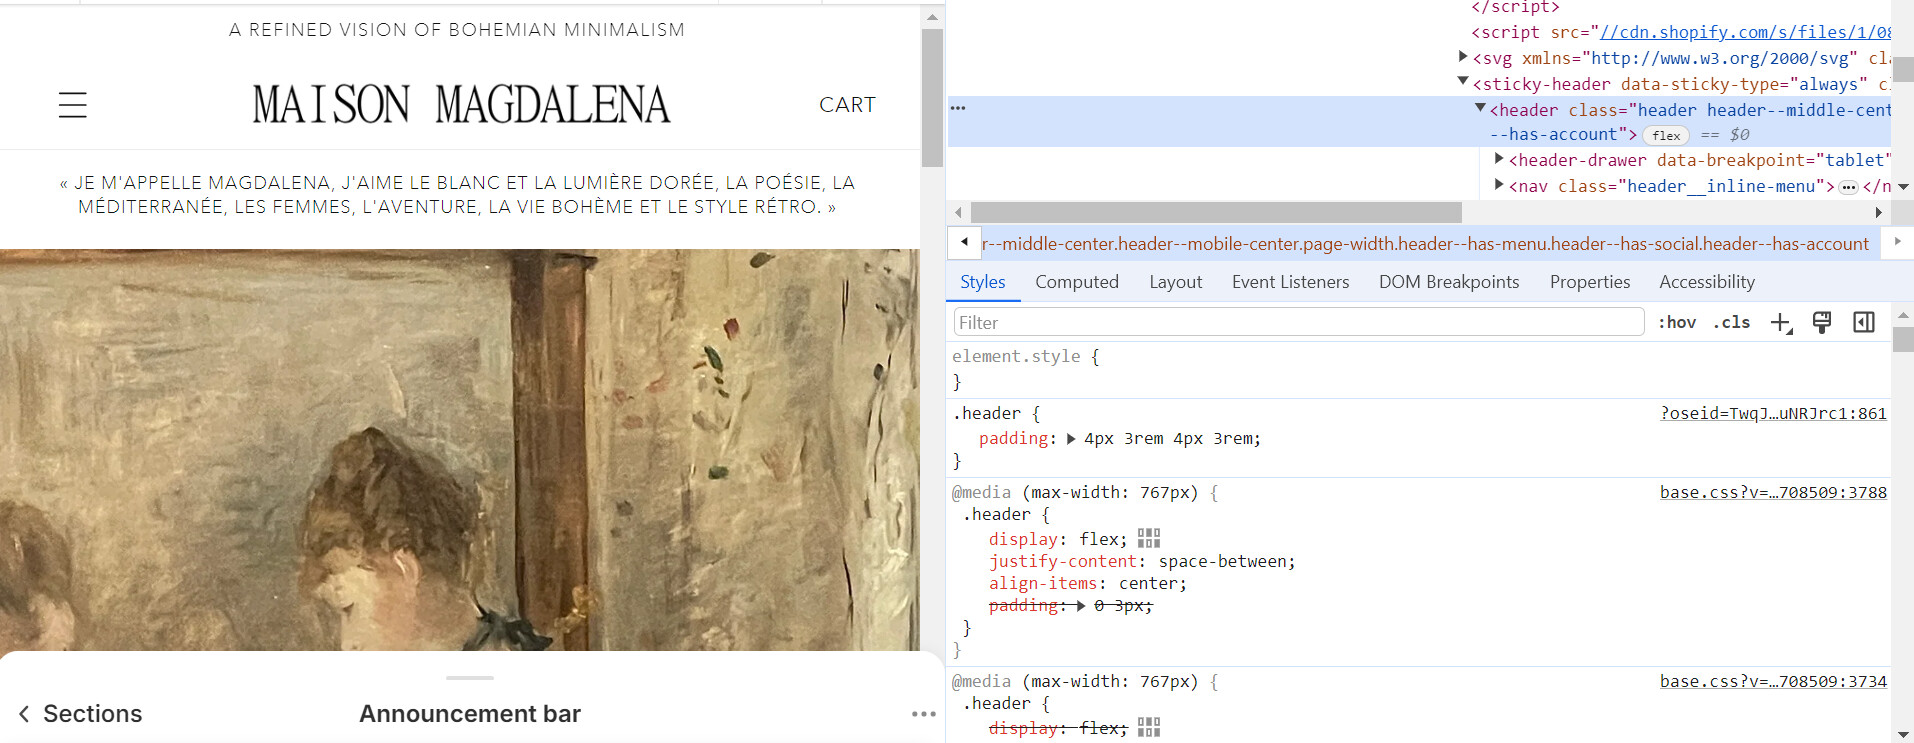
Task: Expand the svg element node
Action: tap(1463, 57)
